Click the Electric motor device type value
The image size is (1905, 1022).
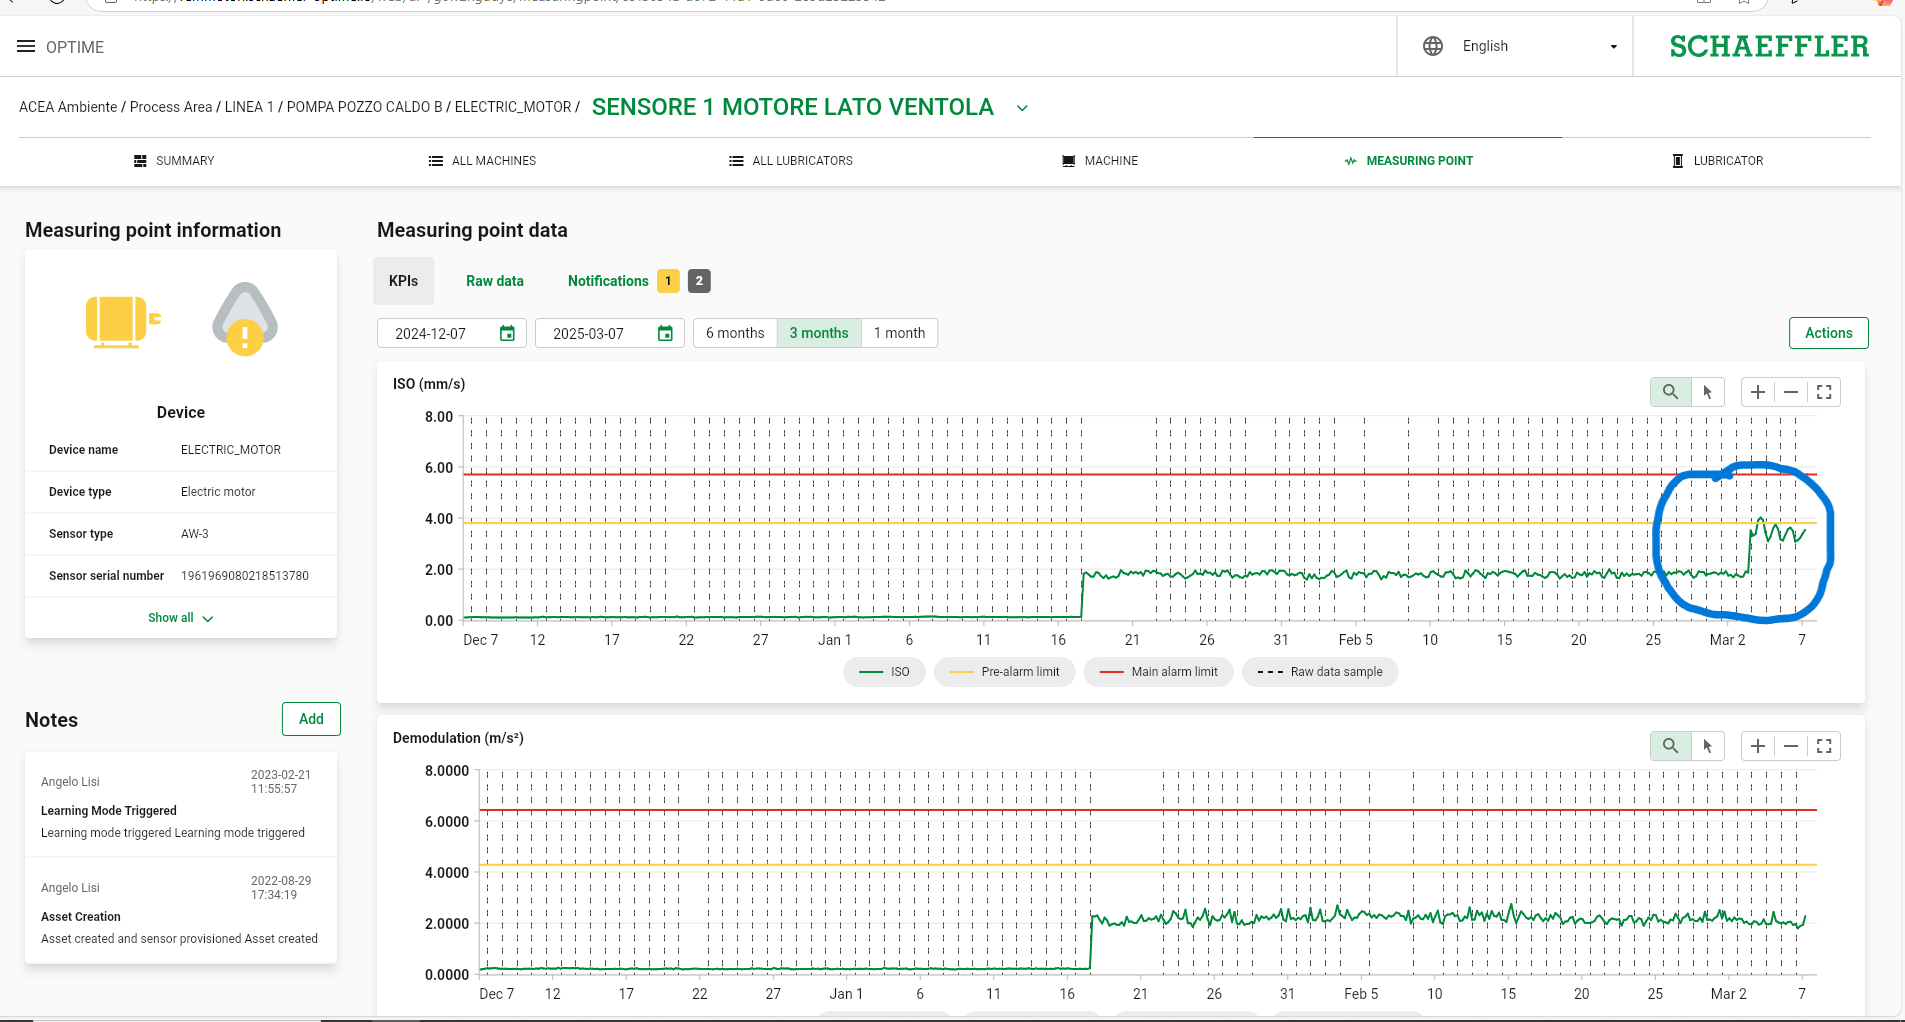click(218, 492)
